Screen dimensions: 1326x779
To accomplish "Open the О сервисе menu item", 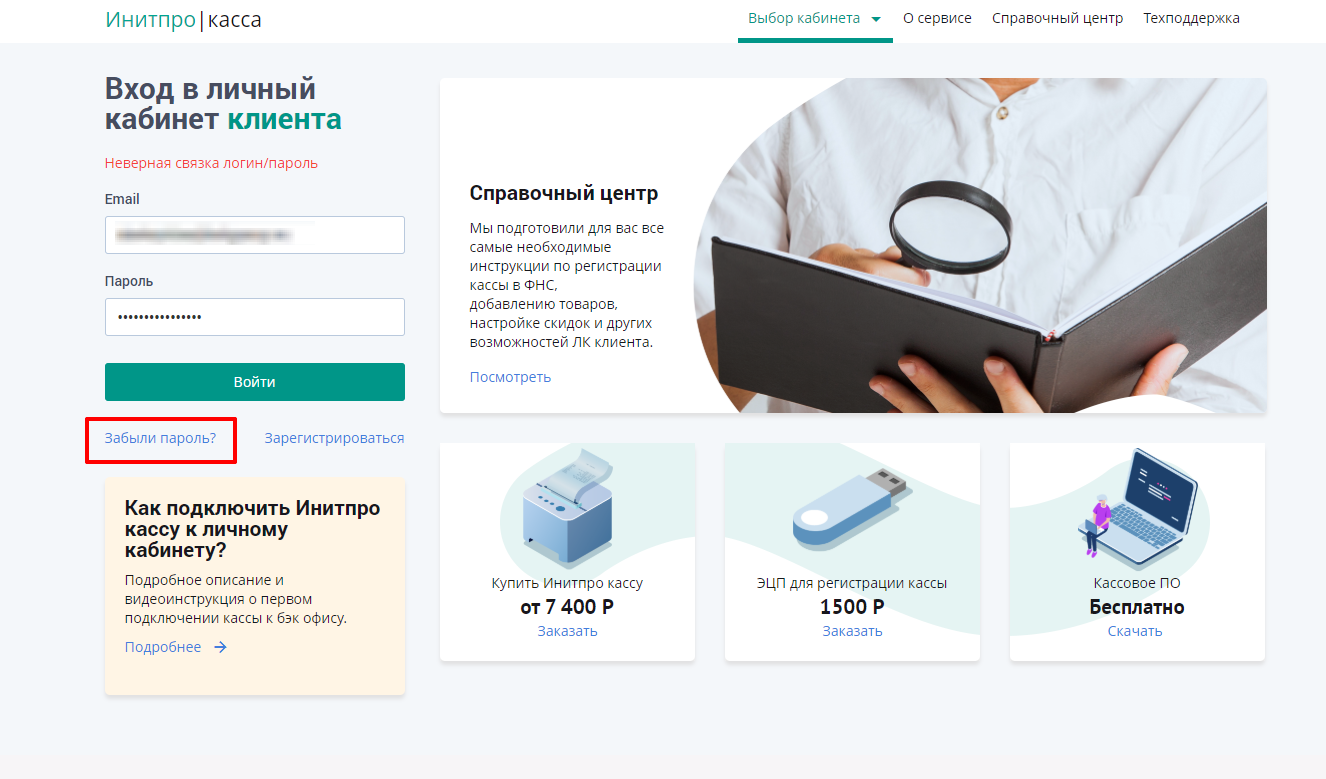I will [937, 18].
